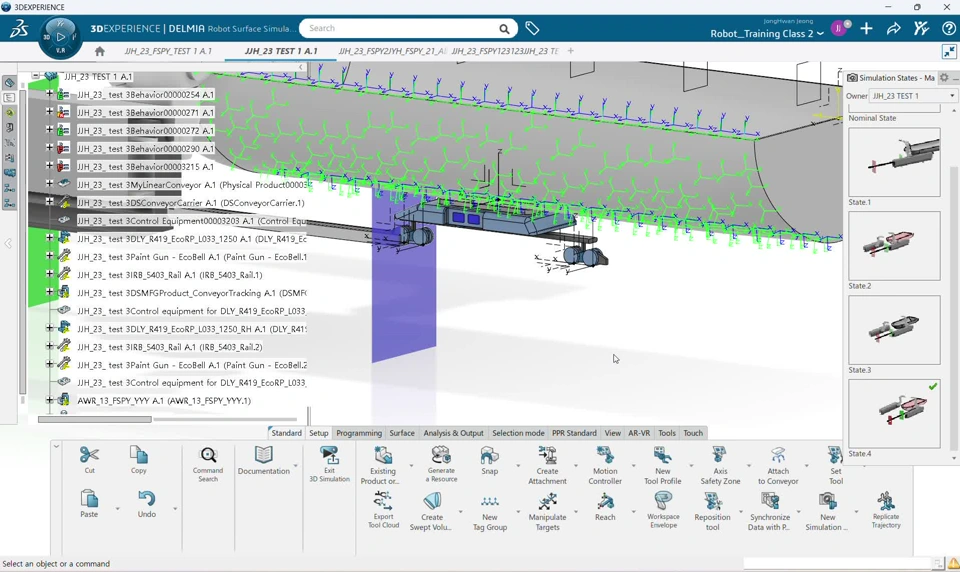Select JJH_23_ test 3DSConveyorCarrier A.1 row
Image resolution: width=960 pixels, height=572 pixels.
click(190, 203)
